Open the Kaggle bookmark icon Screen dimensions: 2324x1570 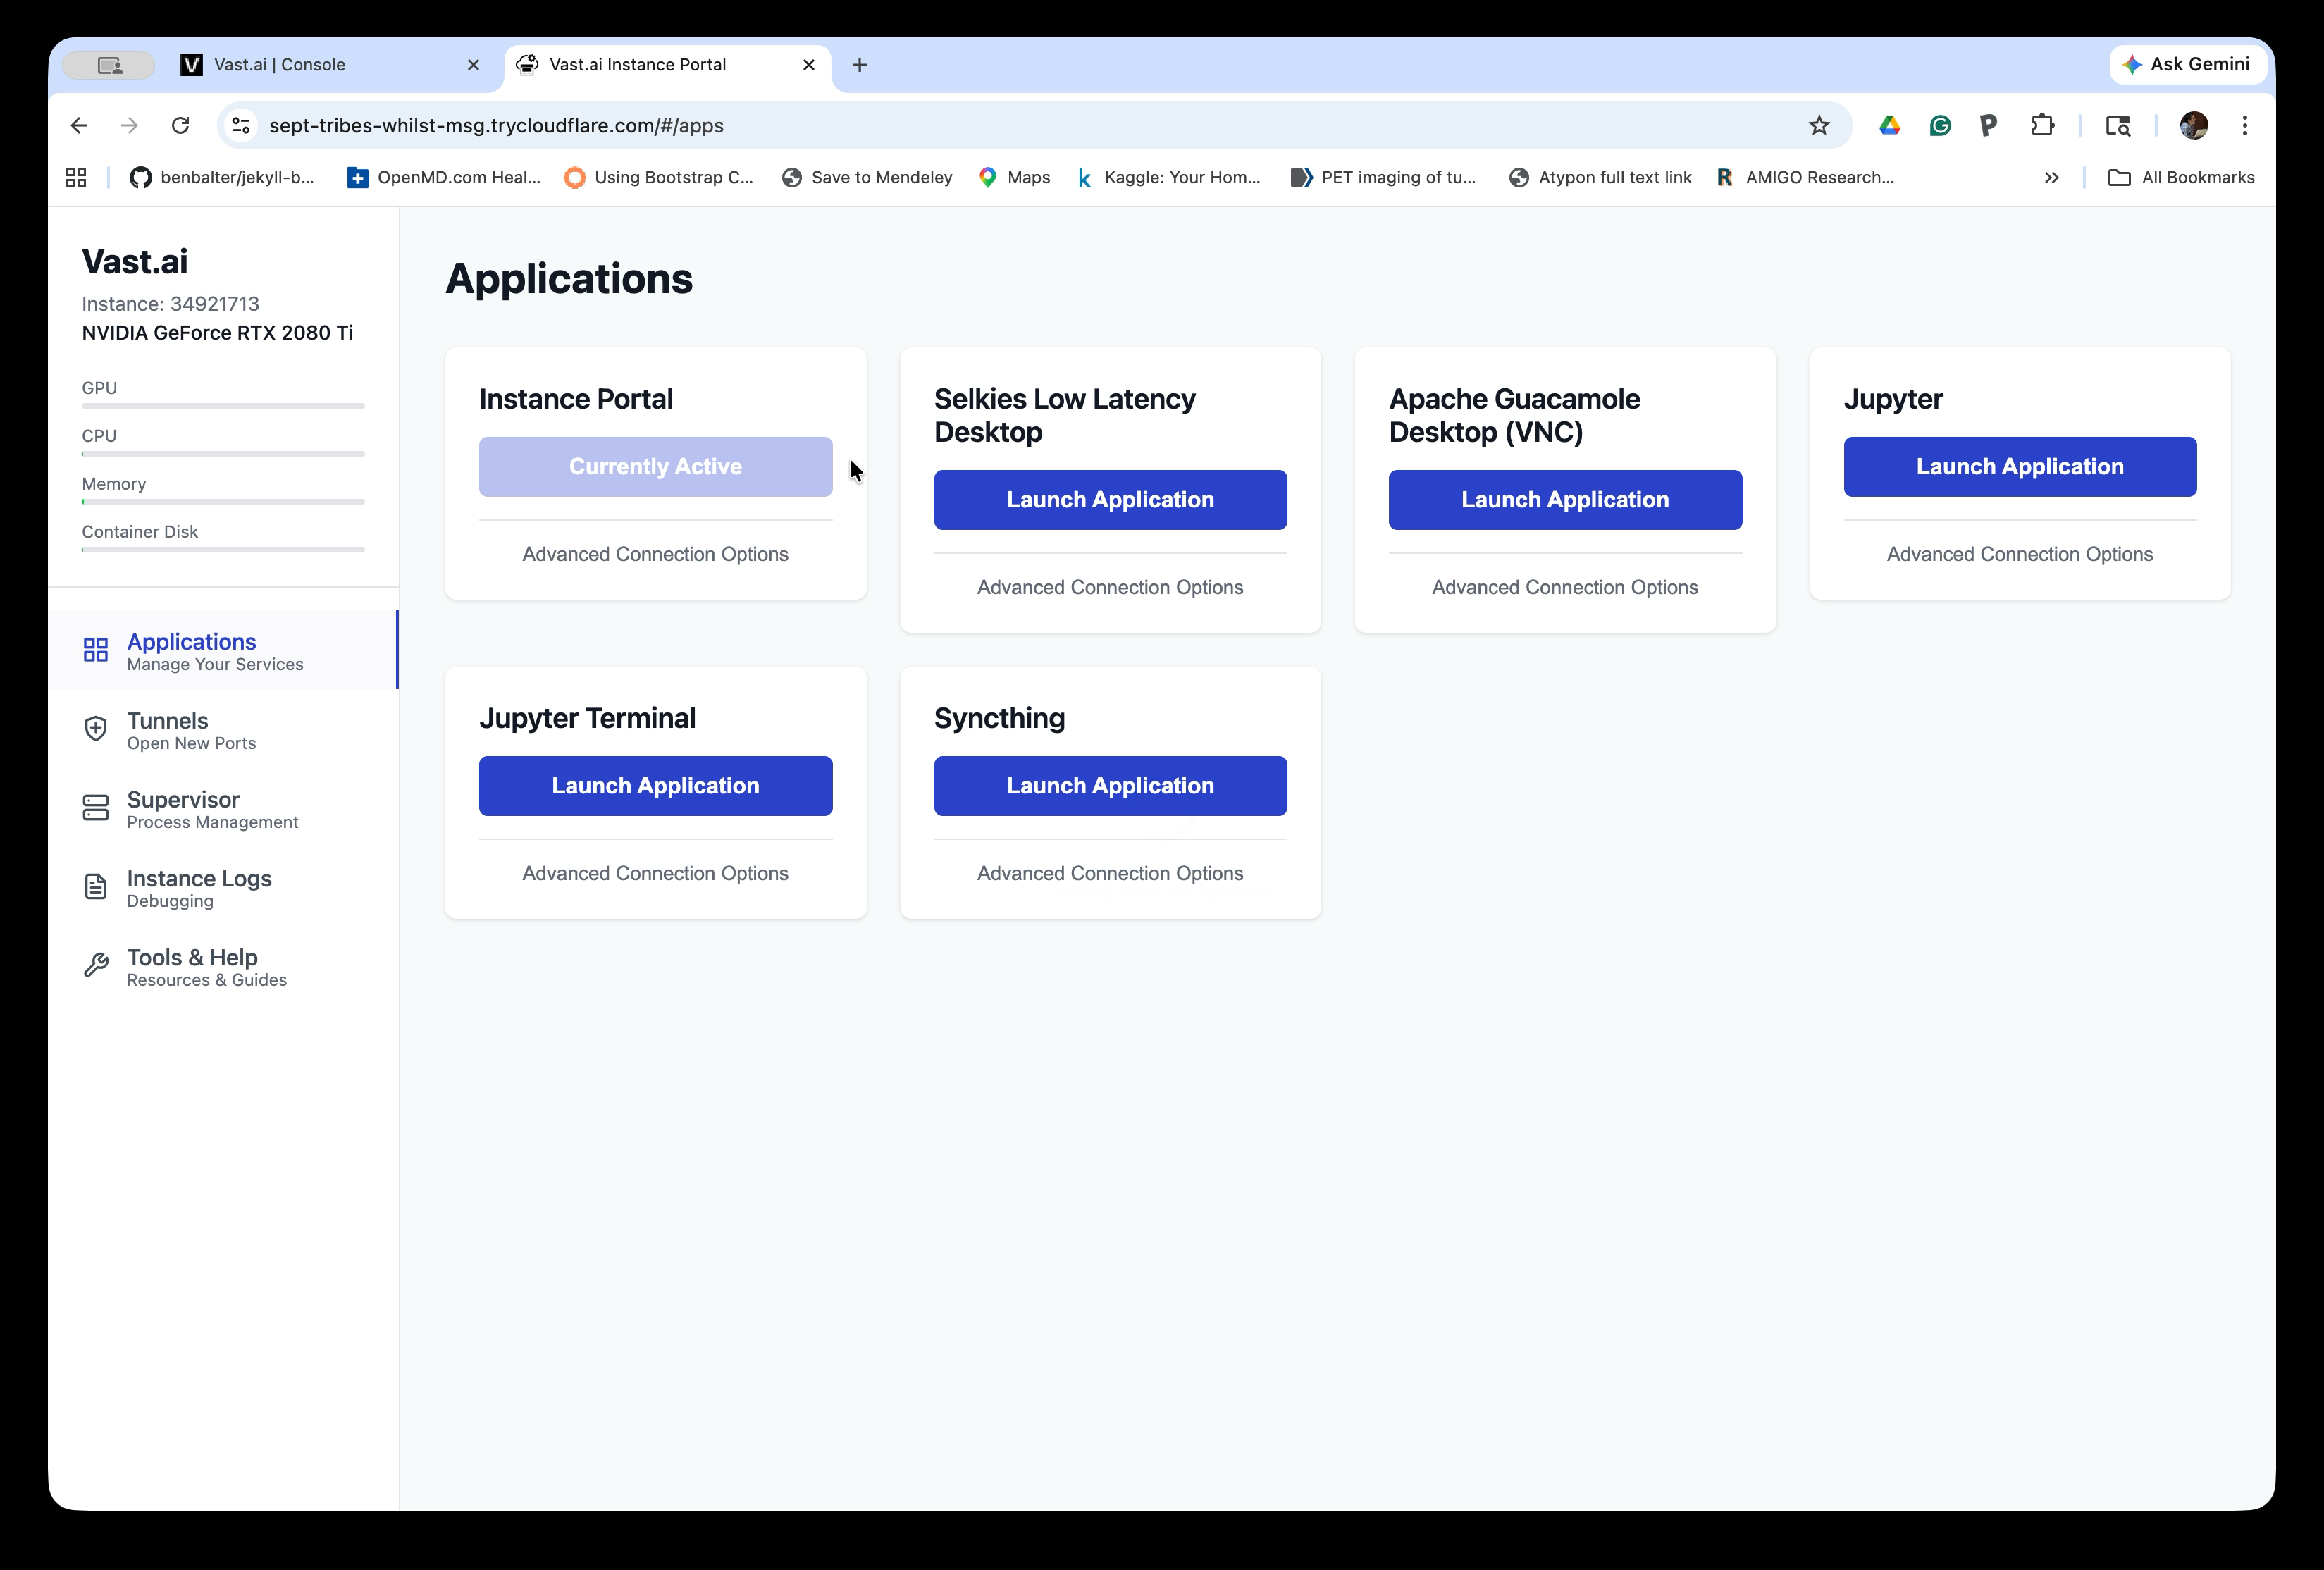(1084, 177)
